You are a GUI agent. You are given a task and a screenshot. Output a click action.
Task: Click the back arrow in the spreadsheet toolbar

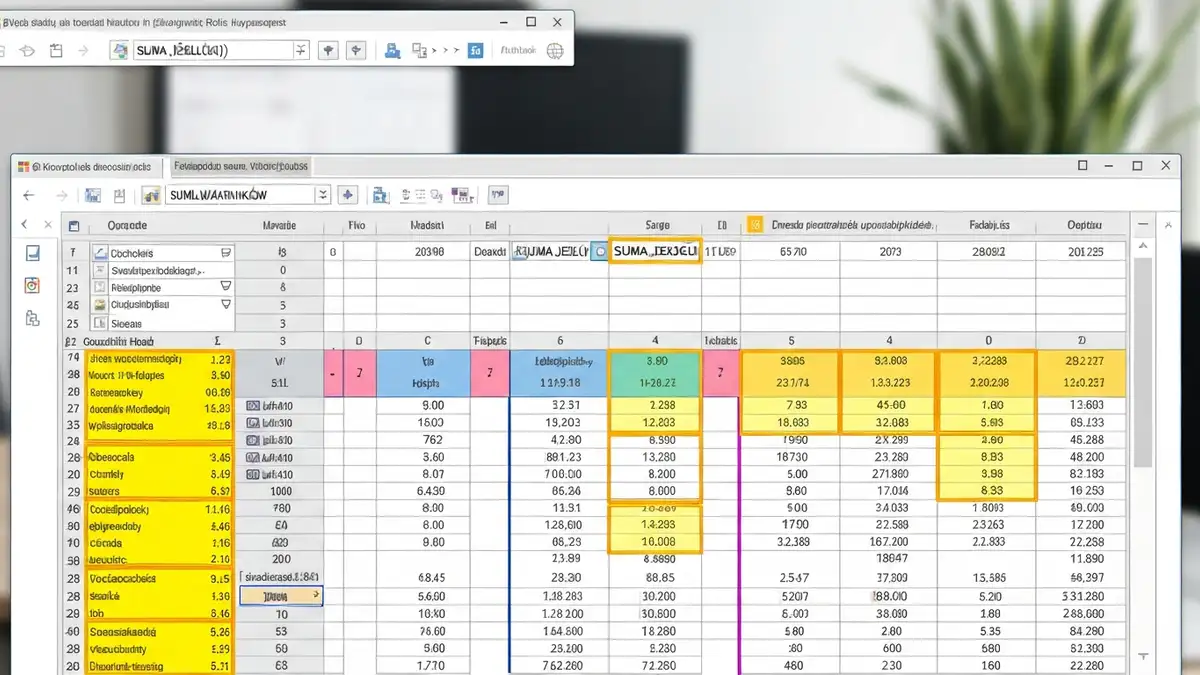point(29,196)
